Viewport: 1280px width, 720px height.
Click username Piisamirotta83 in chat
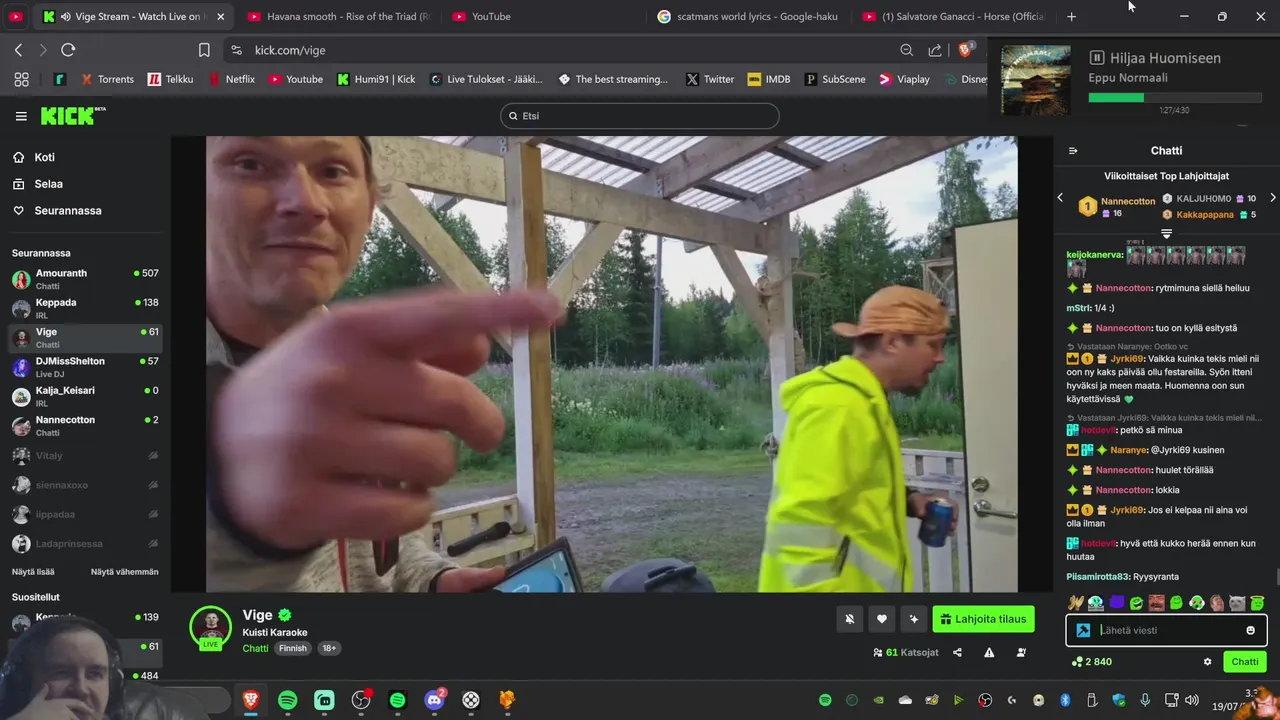(1097, 577)
